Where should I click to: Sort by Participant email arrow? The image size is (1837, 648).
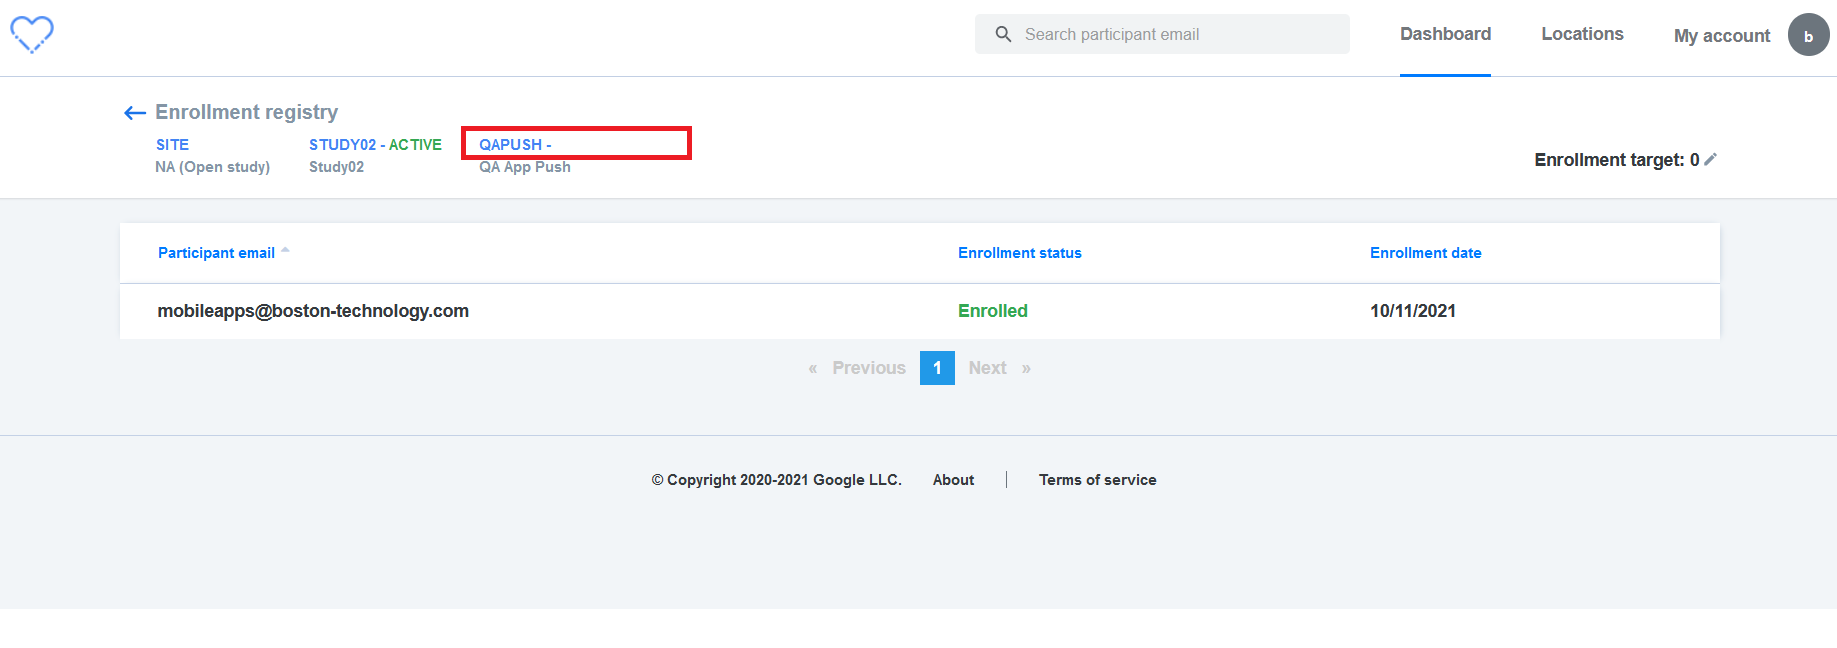click(x=285, y=250)
